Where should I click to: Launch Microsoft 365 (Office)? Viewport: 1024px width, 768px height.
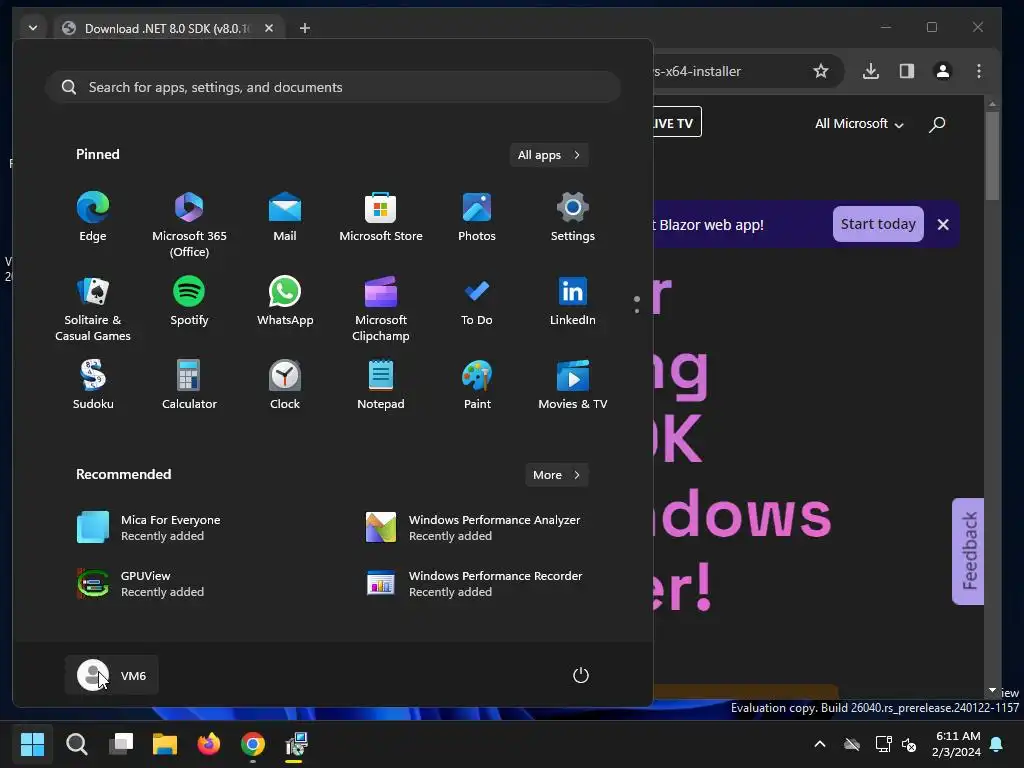pos(189,224)
